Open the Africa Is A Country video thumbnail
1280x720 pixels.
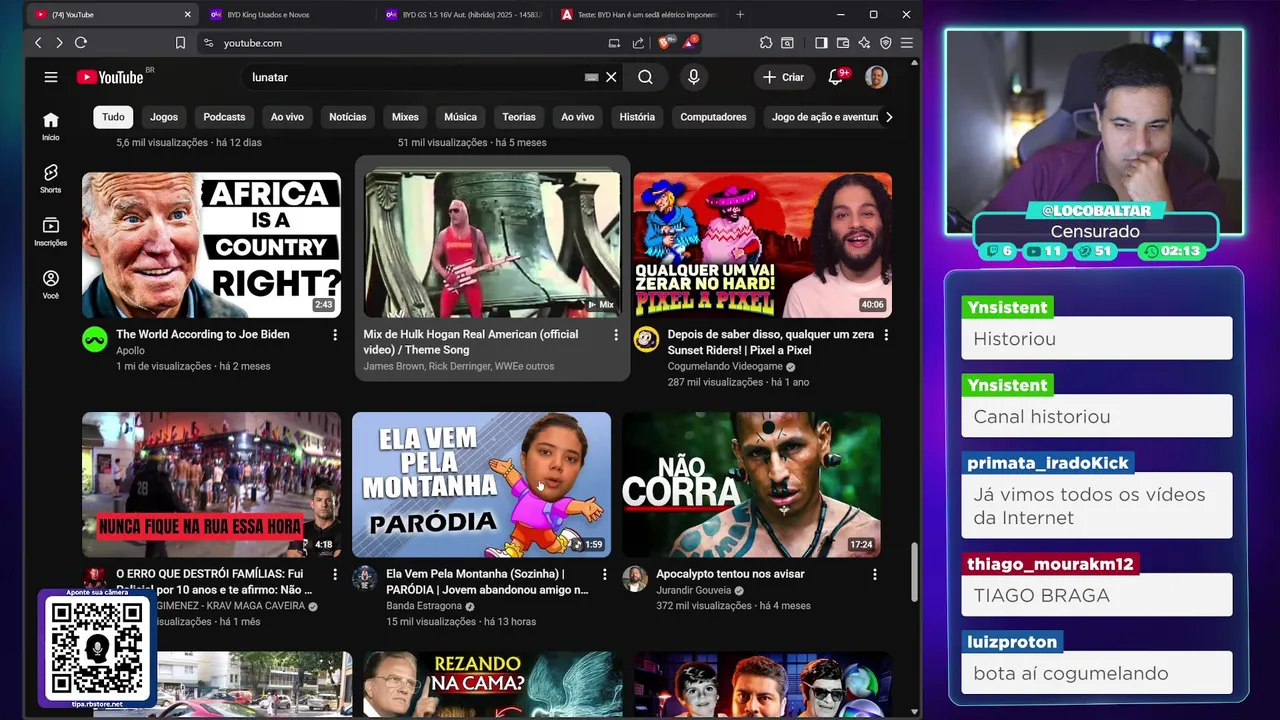coord(211,245)
